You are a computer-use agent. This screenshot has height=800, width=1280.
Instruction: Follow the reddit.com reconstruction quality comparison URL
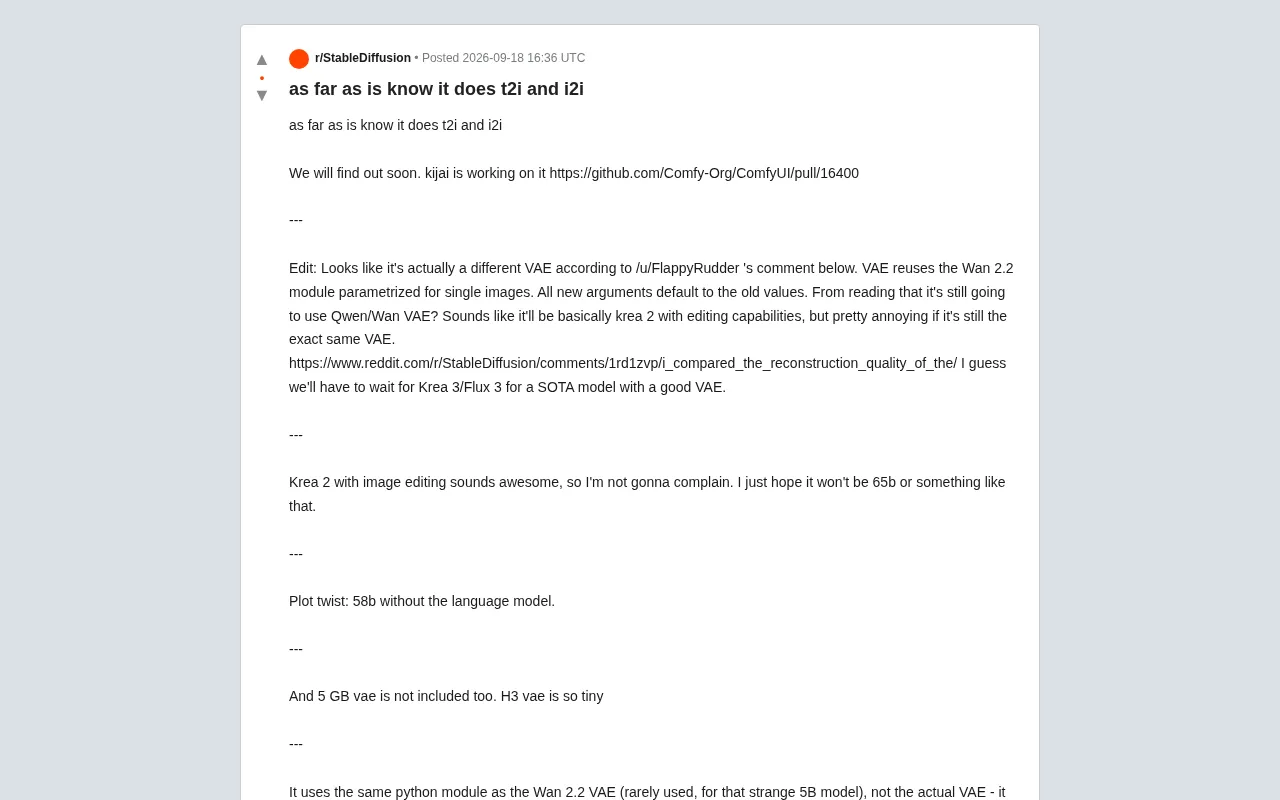[623, 363]
